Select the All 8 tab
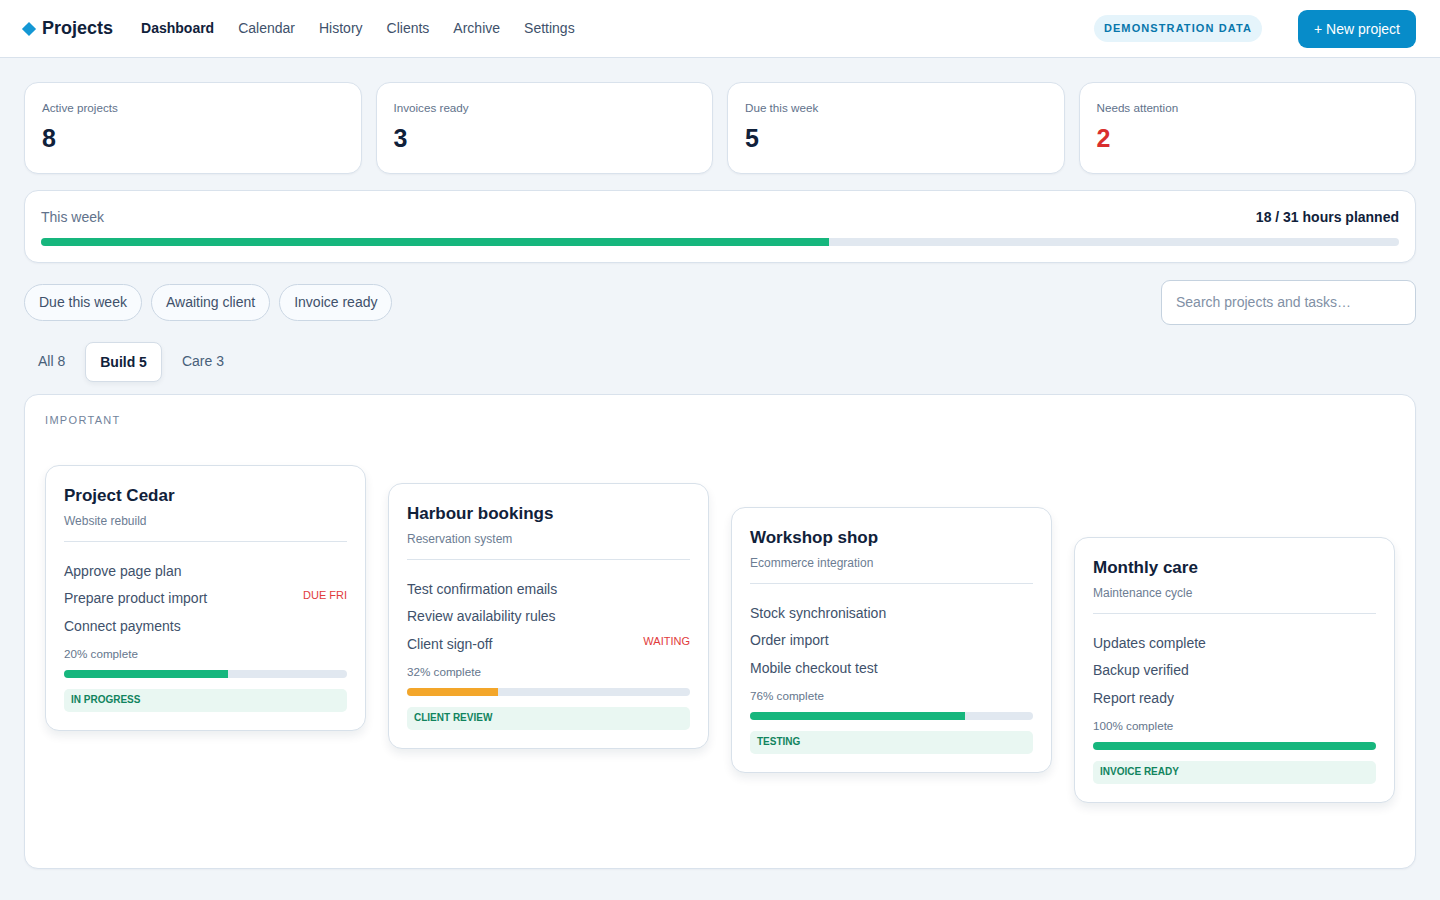Image resolution: width=1440 pixels, height=900 pixels. (52, 361)
